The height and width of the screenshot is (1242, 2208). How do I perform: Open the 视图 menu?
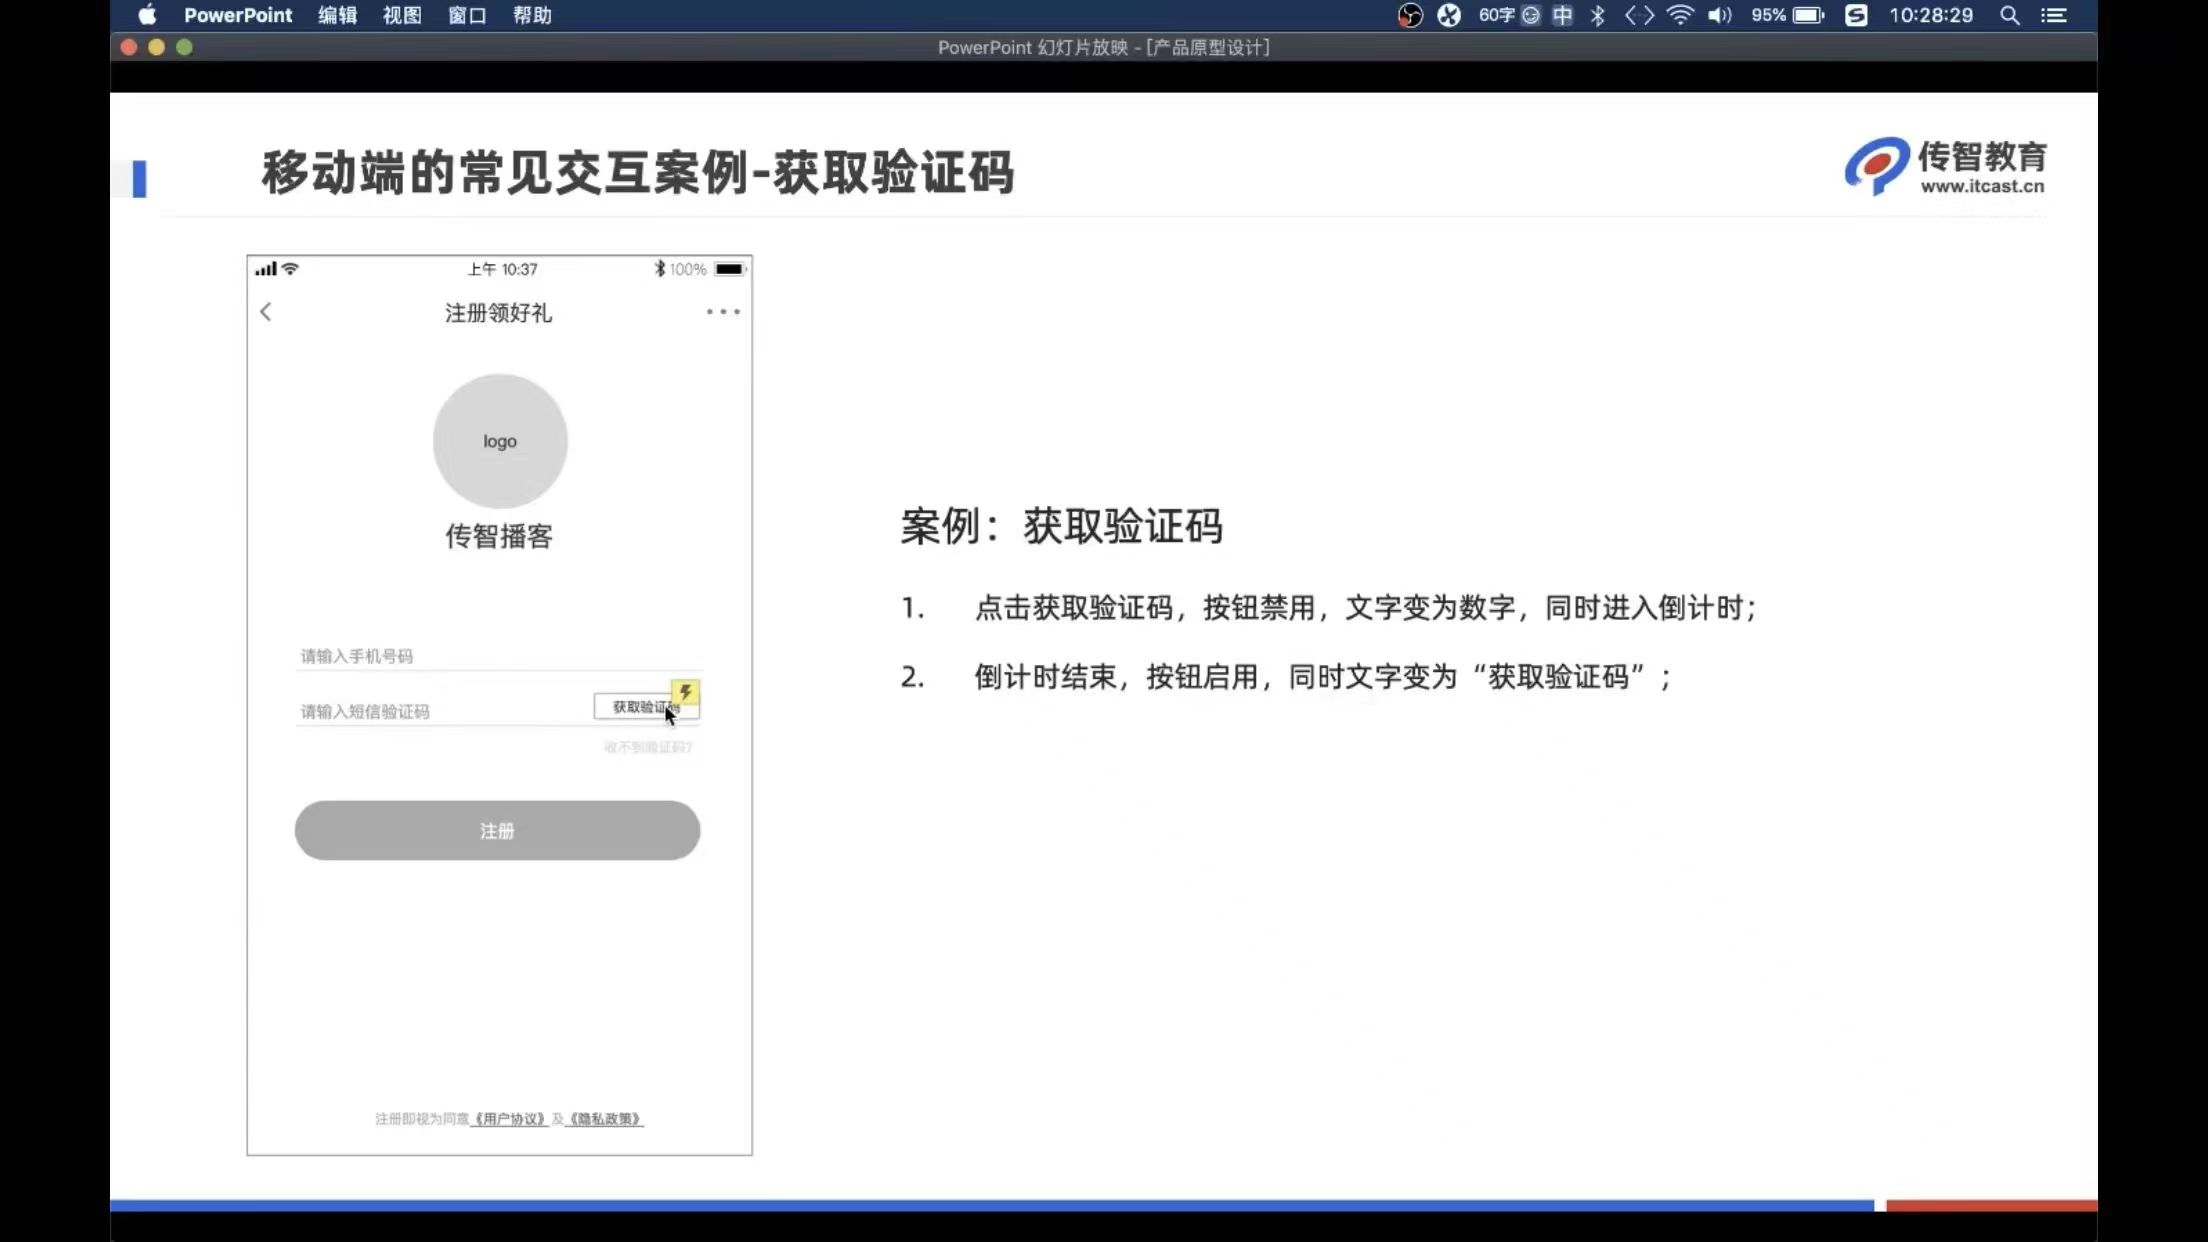pos(402,15)
